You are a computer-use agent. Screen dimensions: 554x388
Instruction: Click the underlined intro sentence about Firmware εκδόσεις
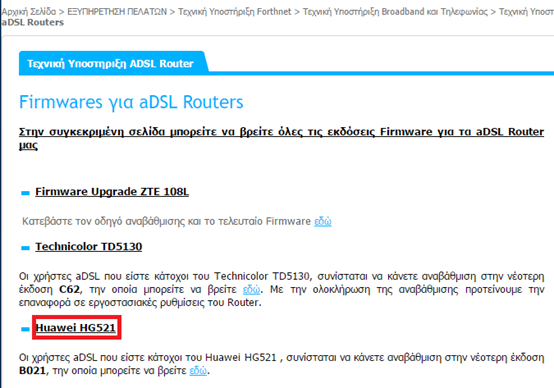pos(281,138)
